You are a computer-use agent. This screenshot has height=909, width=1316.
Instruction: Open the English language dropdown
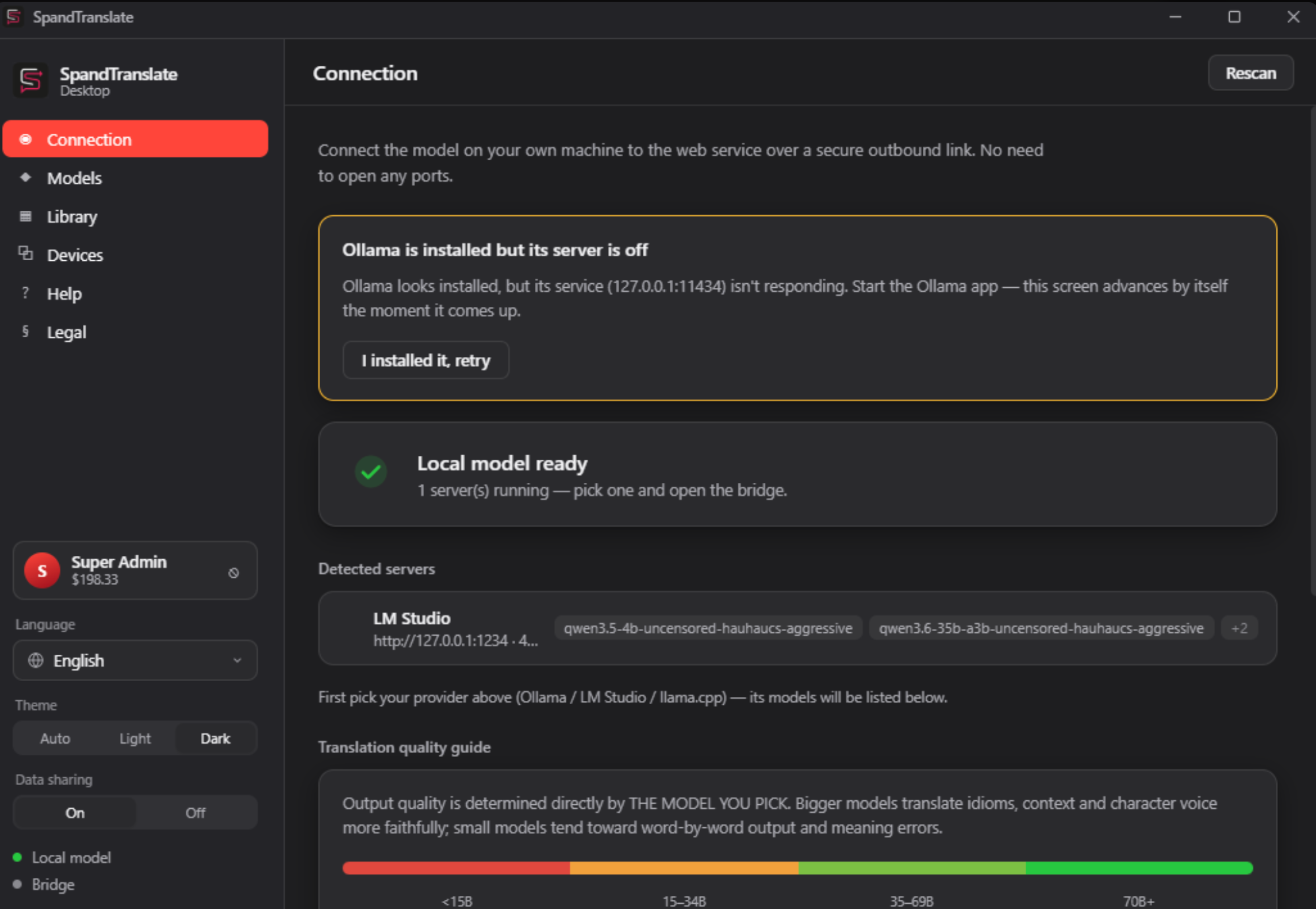pos(135,661)
